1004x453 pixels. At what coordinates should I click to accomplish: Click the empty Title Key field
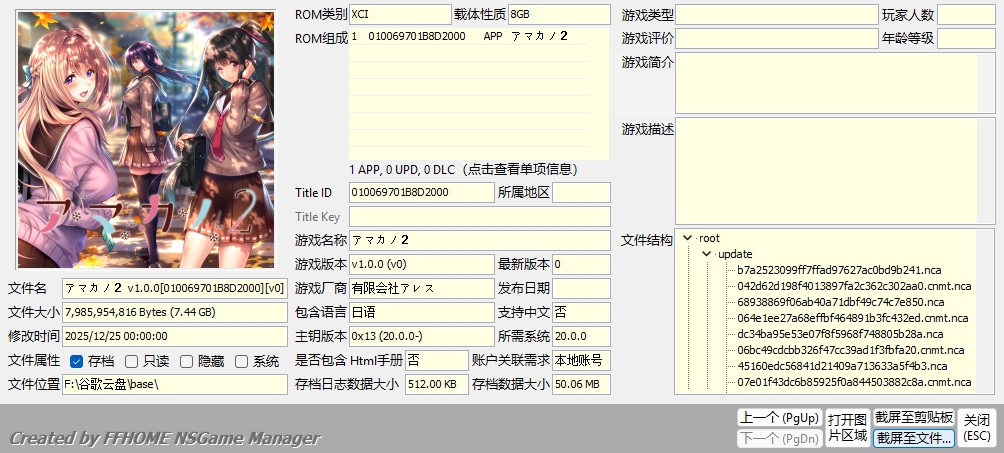[480, 217]
